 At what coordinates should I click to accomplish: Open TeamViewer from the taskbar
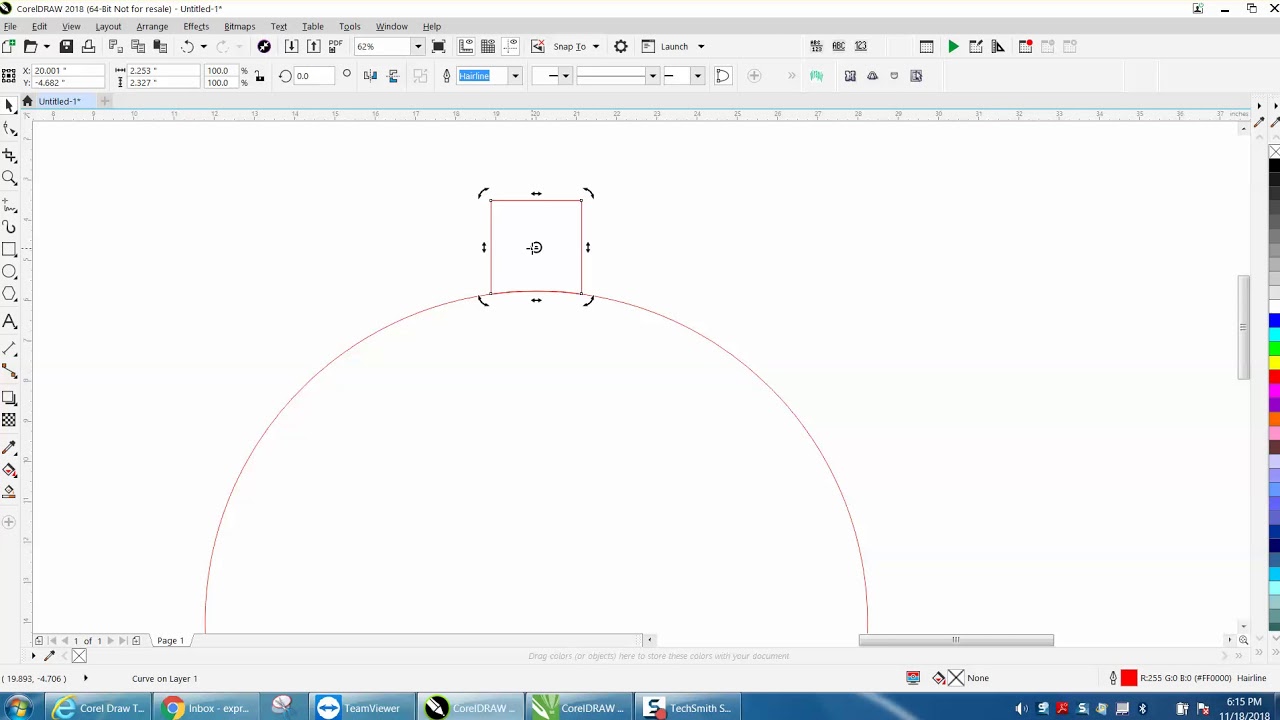coord(358,708)
